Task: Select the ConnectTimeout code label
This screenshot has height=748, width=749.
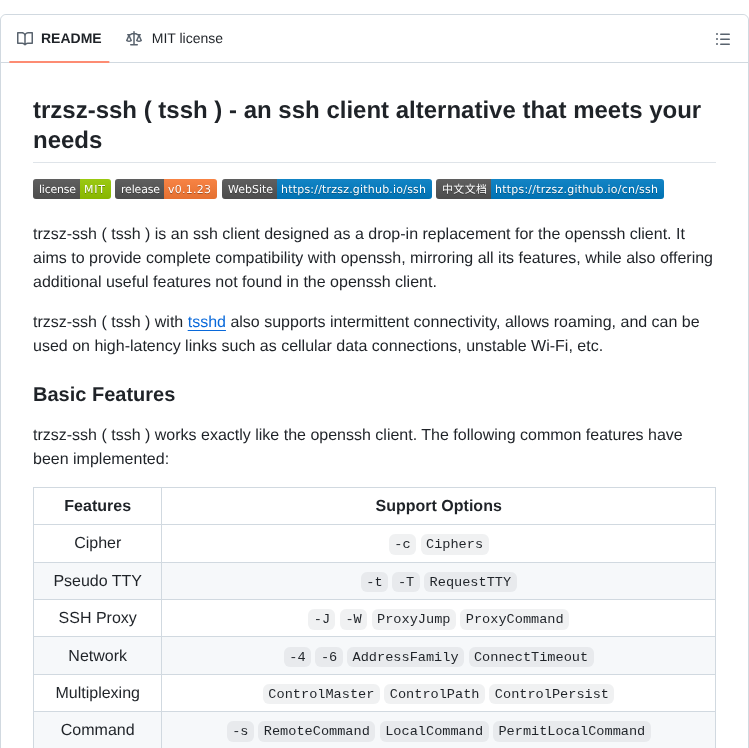Action: [530, 657]
